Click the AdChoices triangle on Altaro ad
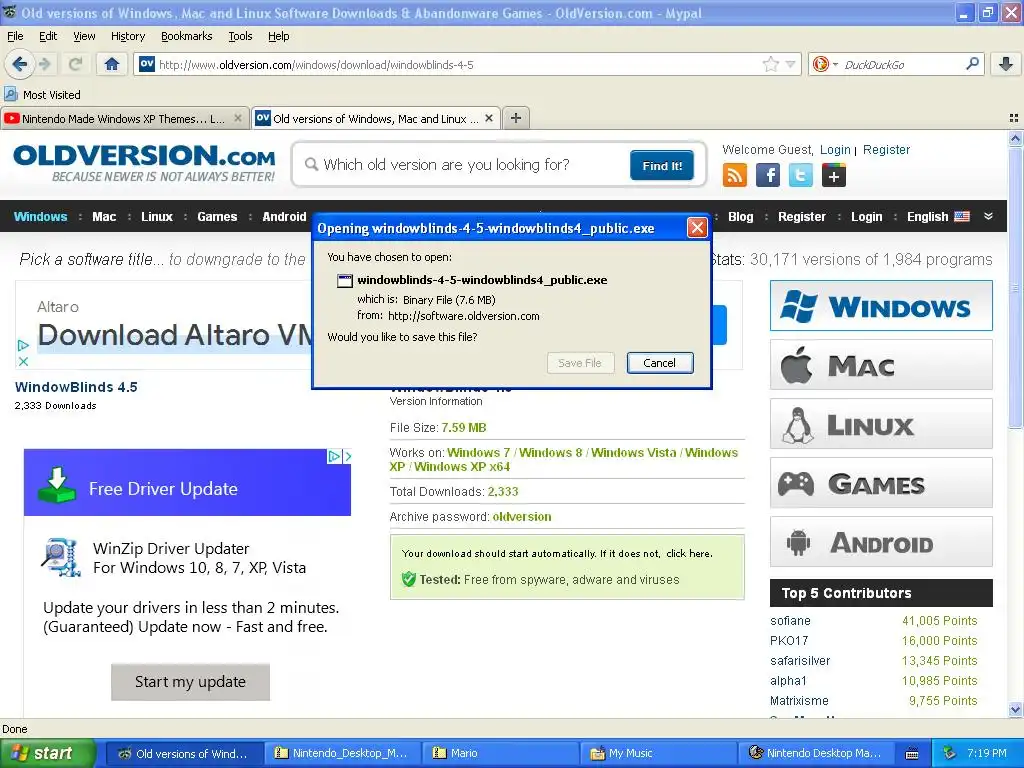This screenshot has width=1024, height=768. (x=24, y=345)
